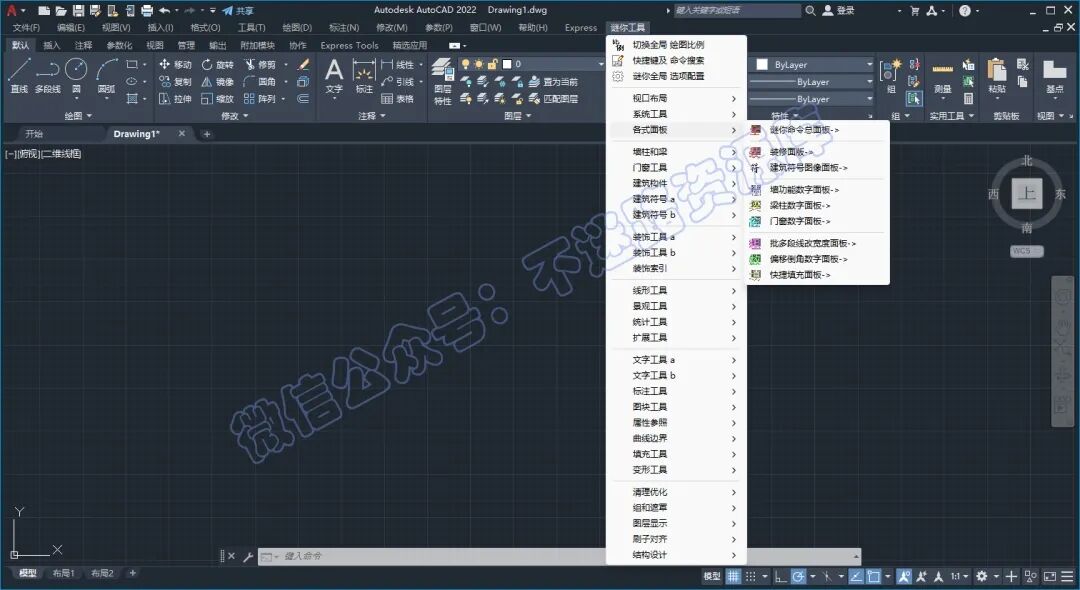Viewport: 1080px width, 590px height.
Task: Select the Text (文字) annotation tool
Action: click(334, 76)
